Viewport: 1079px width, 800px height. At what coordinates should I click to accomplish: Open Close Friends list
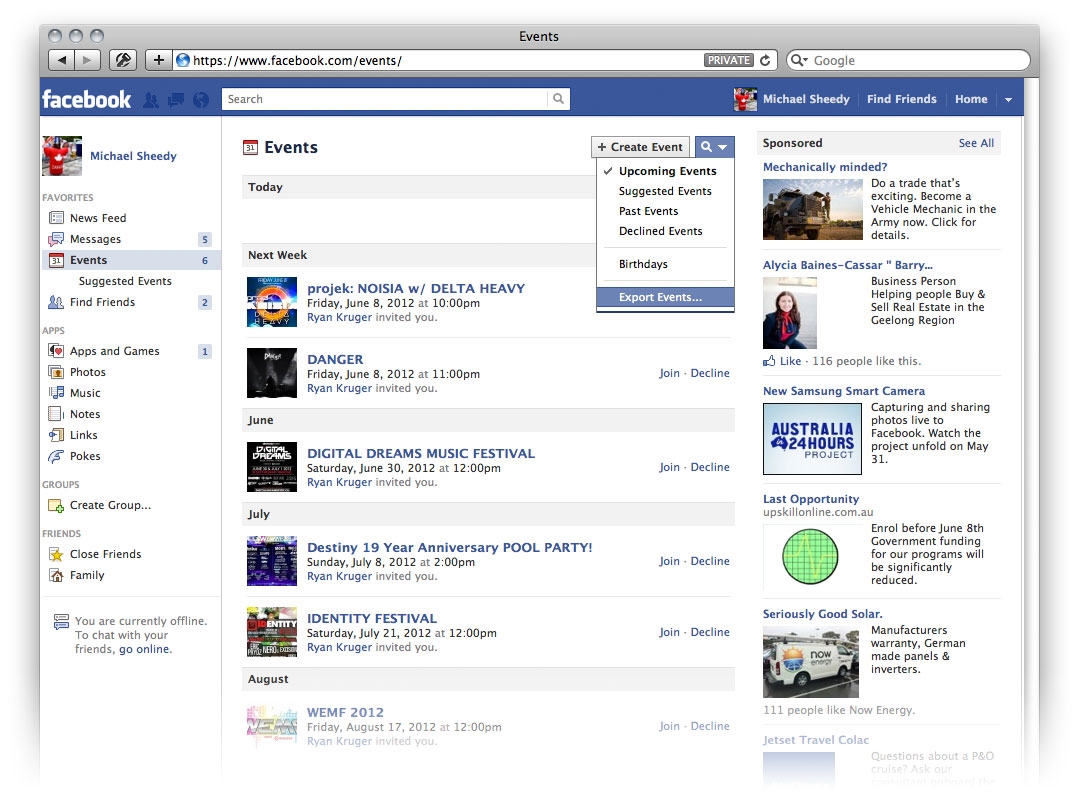[105, 554]
